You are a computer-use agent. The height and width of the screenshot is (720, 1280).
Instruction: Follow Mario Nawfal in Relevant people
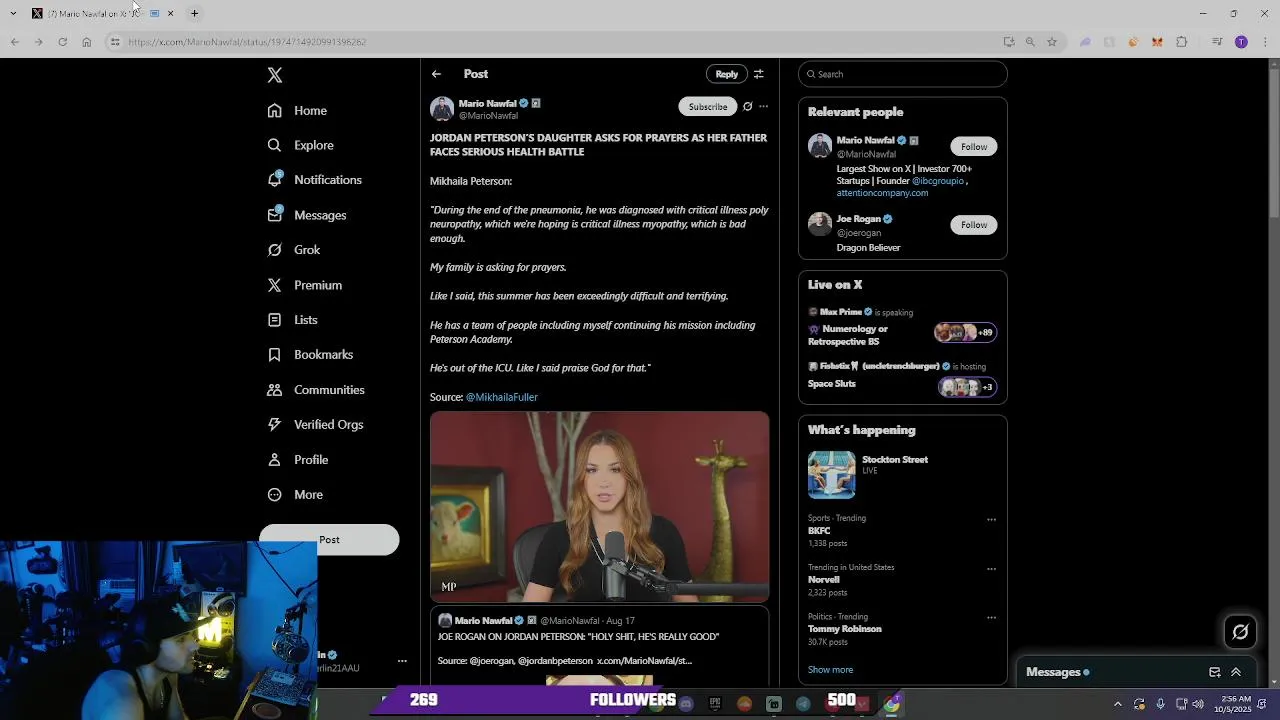[974, 147]
